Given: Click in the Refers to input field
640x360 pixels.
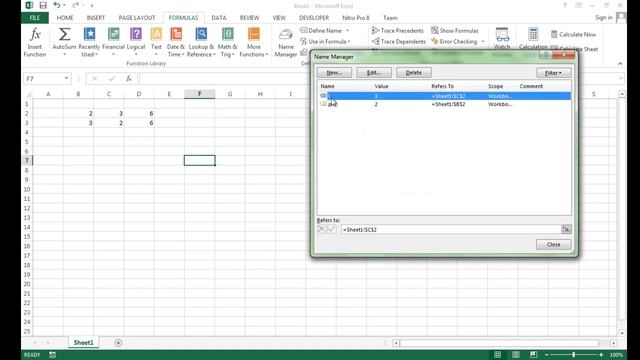Looking at the screenshot, I should (x=451, y=230).
